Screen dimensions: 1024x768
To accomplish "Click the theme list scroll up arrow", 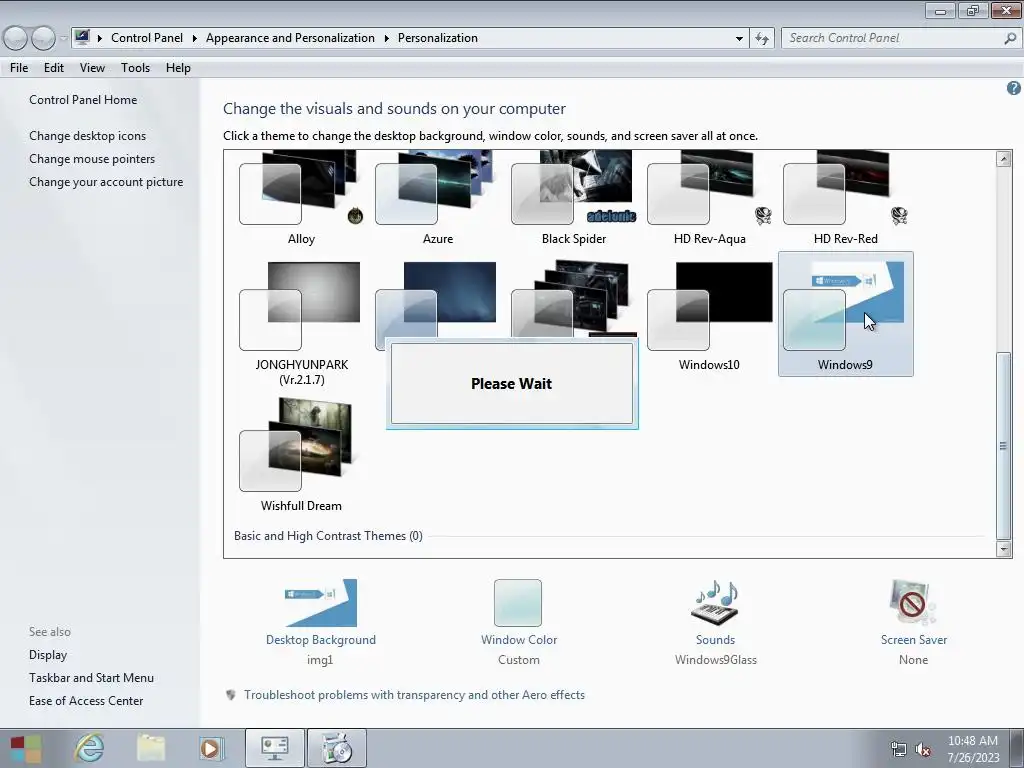I will (1004, 159).
